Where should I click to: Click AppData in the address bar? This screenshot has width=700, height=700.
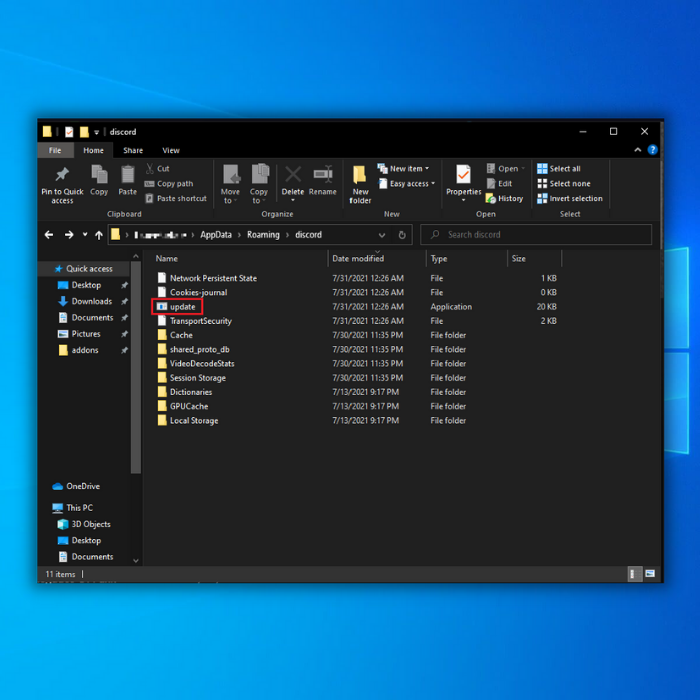click(216, 235)
